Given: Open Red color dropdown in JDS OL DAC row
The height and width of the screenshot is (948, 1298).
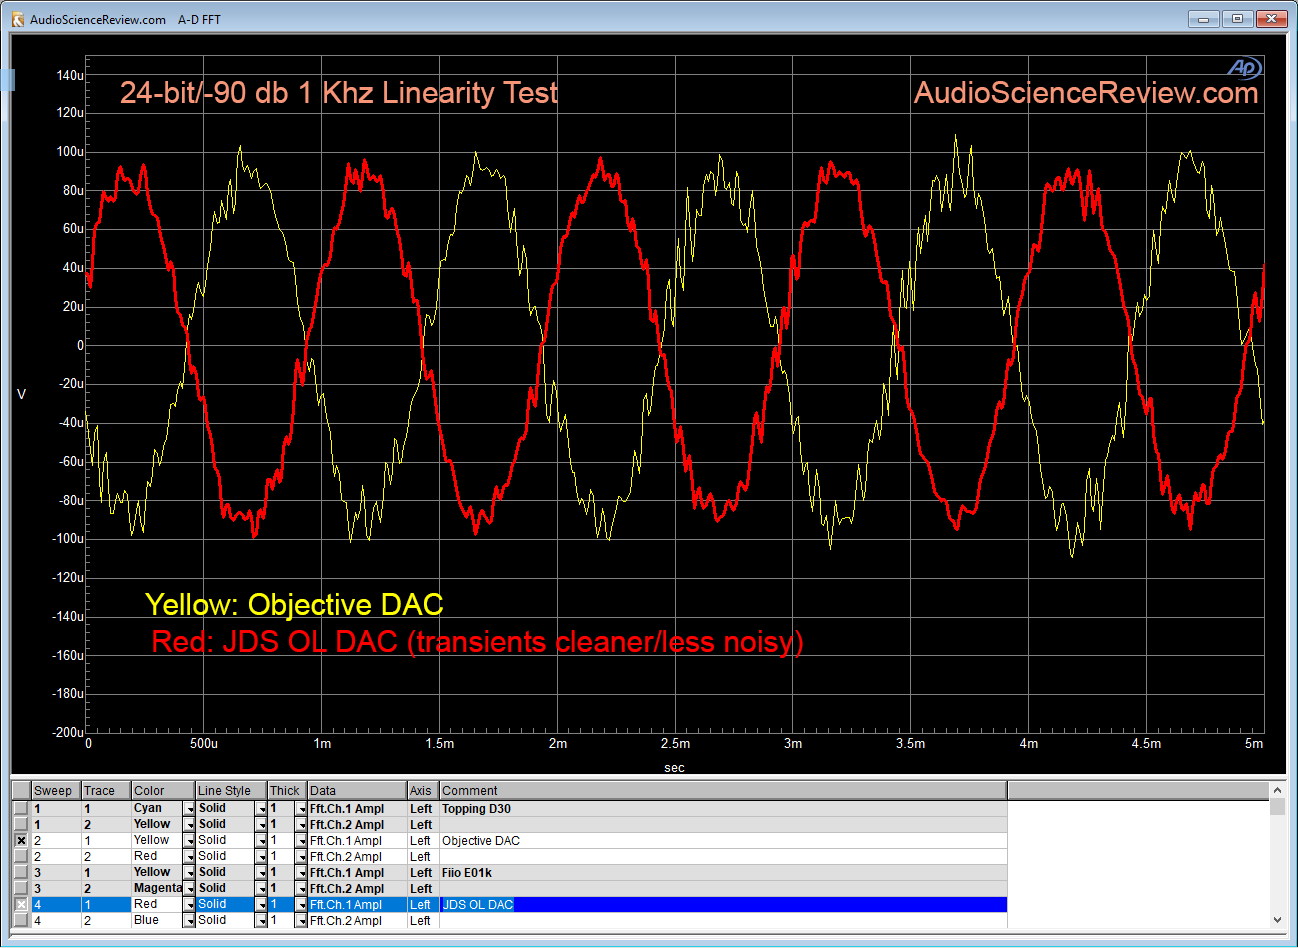Looking at the screenshot, I should [x=189, y=905].
